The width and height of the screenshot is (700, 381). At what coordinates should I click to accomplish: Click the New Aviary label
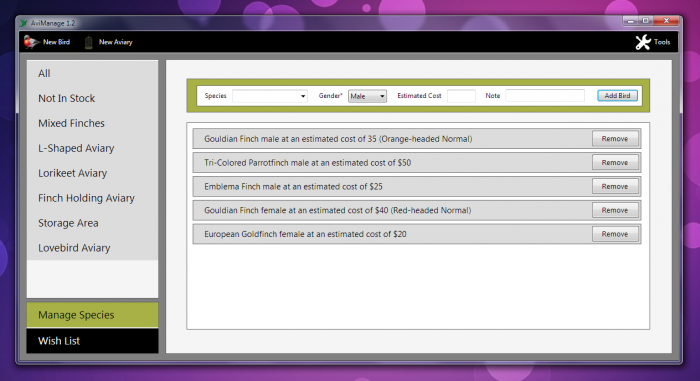tap(116, 42)
